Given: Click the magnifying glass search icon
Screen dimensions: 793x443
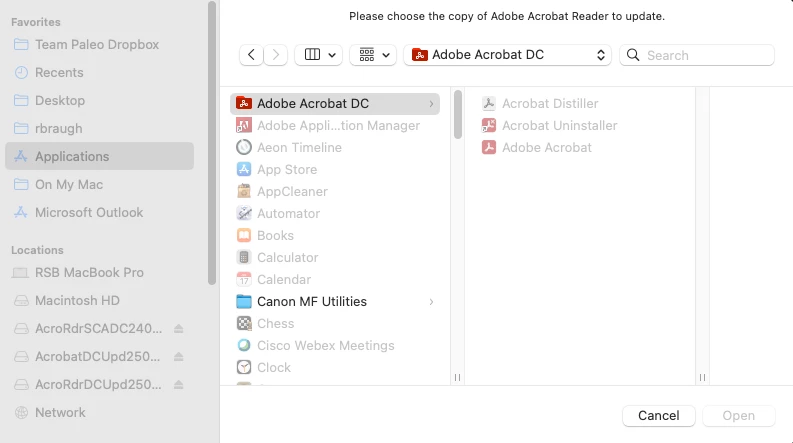Looking at the screenshot, I should tap(633, 55).
